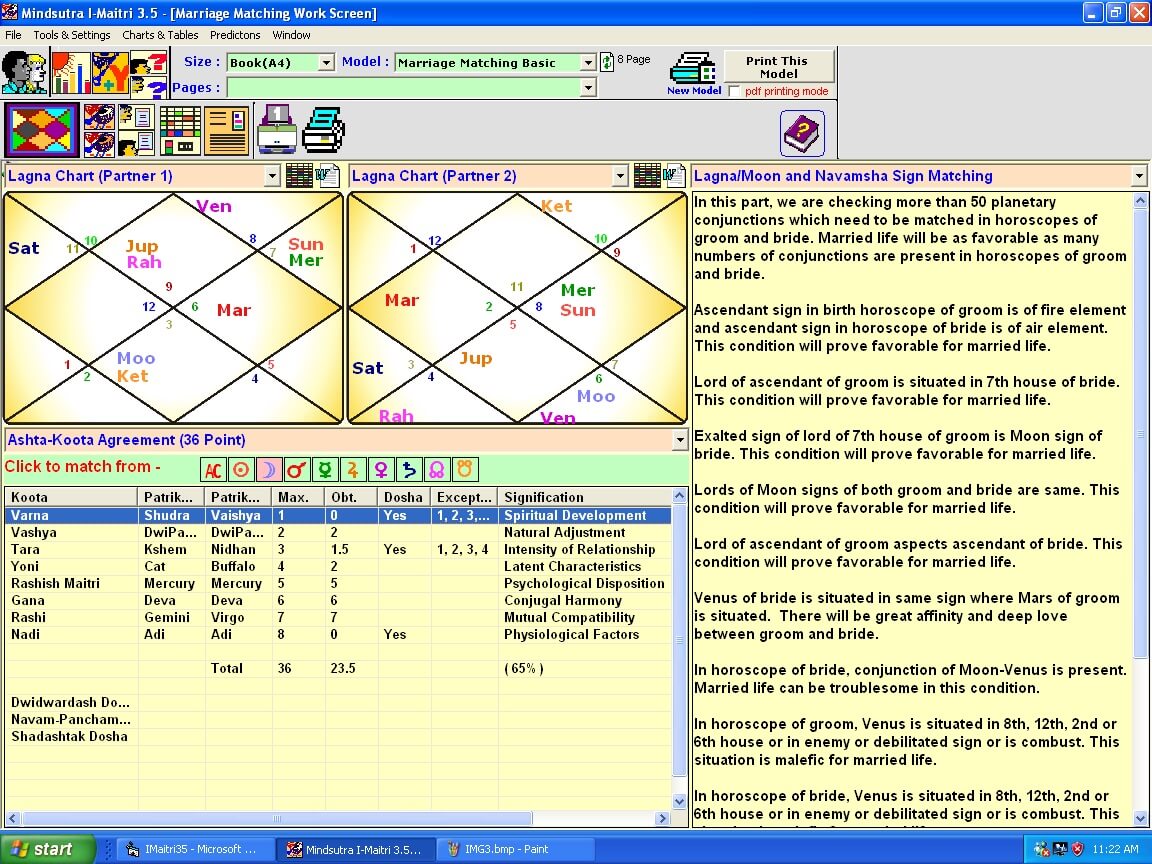Match from Saturn symbol
Screen dimensions: 1152x864
pyautogui.click(x=408, y=469)
